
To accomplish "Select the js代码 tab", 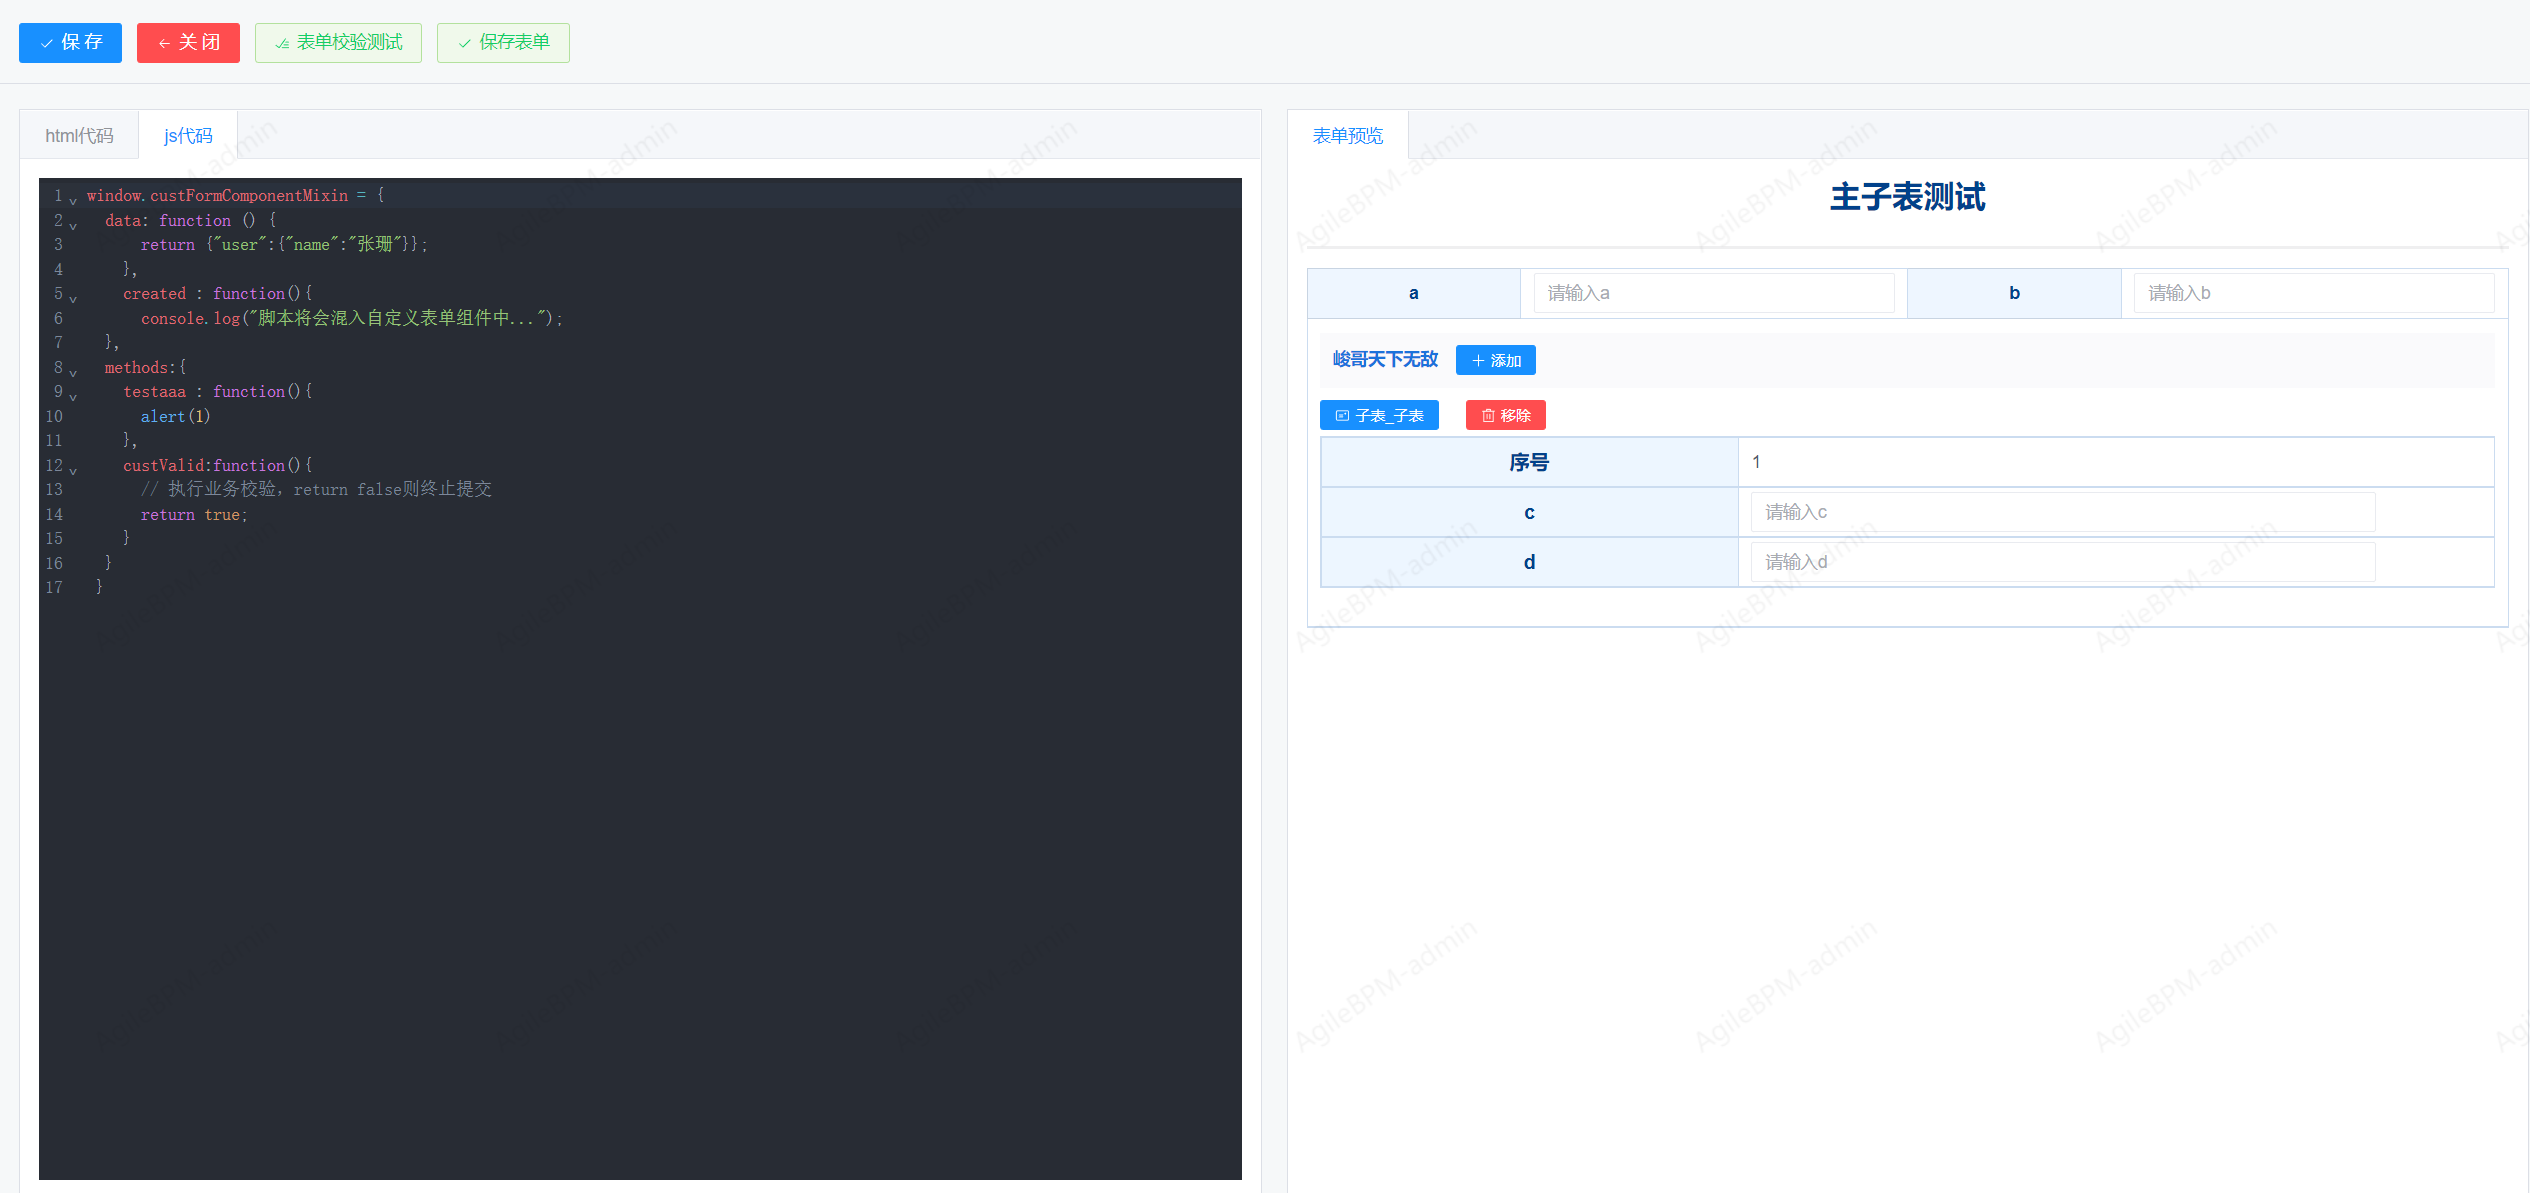I will [x=188, y=135].
